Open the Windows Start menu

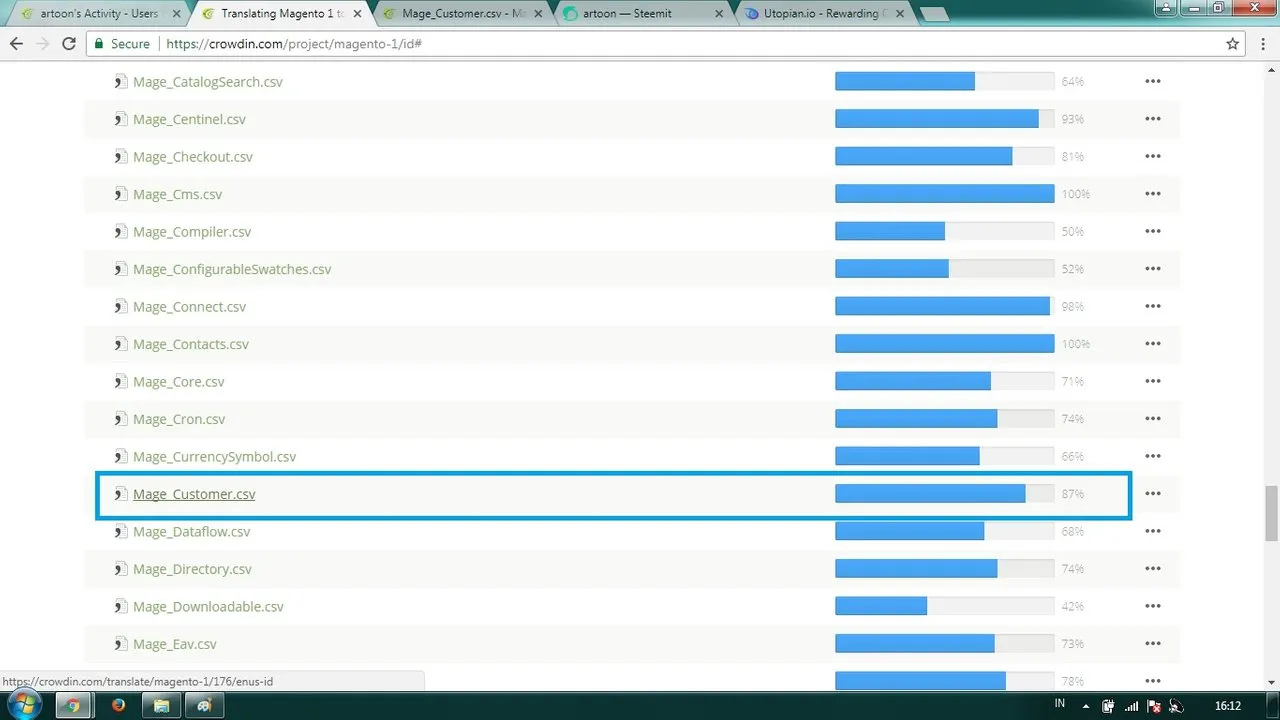pos(24,704)
